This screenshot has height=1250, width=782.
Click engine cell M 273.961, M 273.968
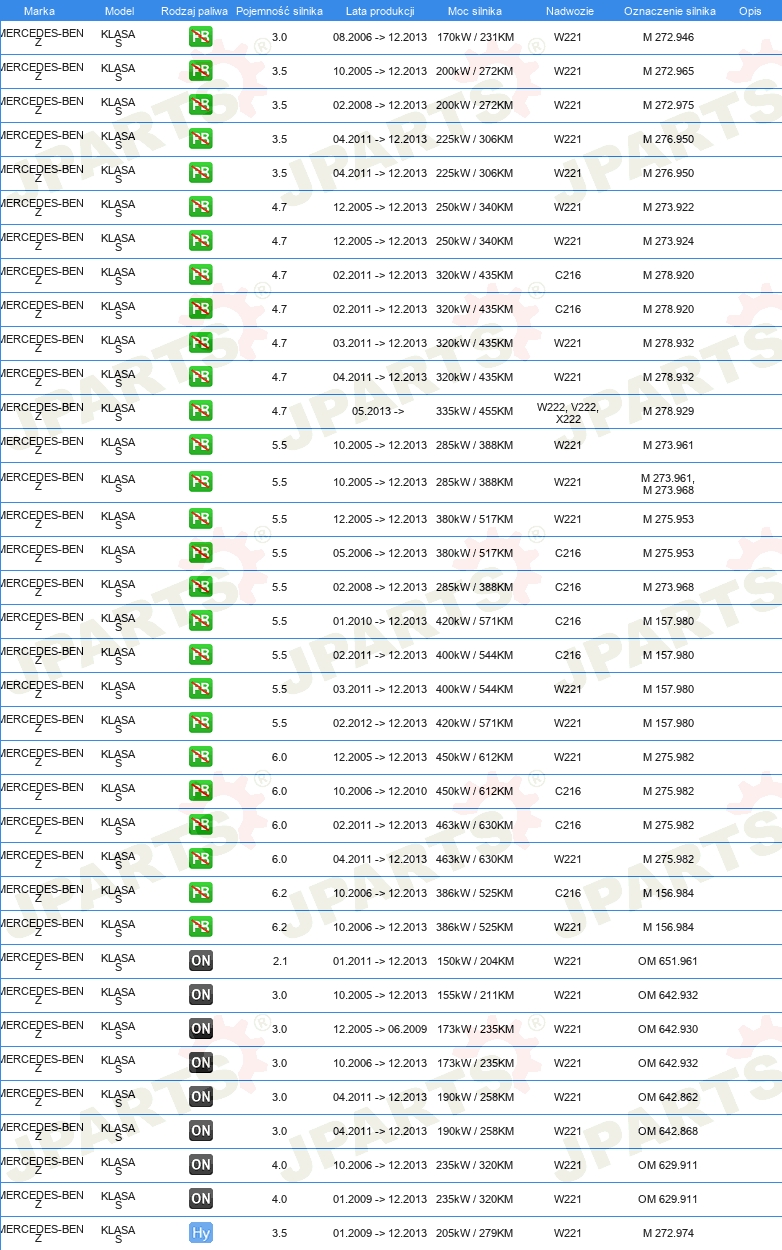[x=668, y=484]
